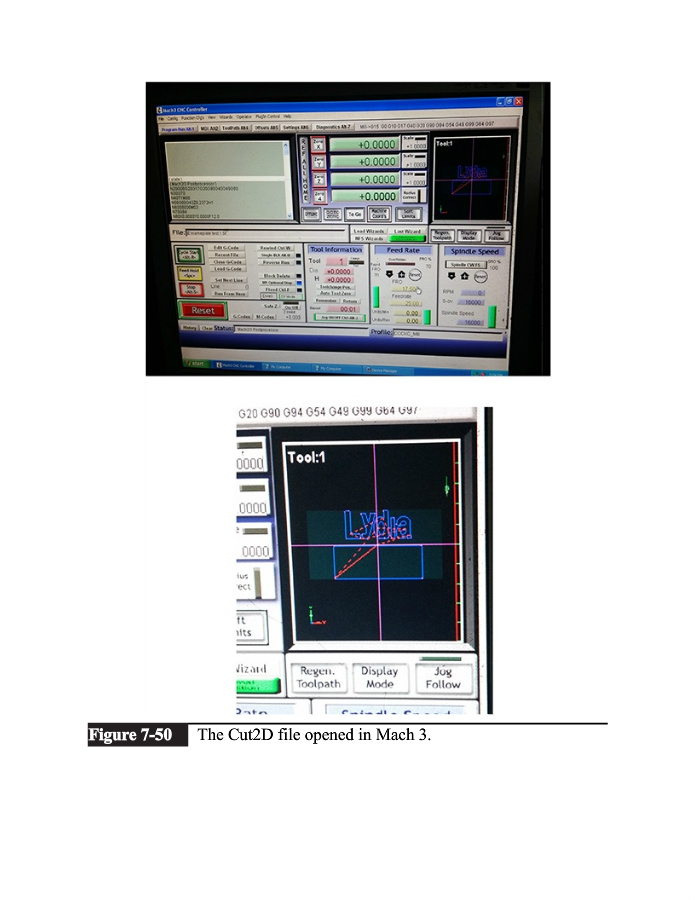Toggle Jog Follow in enlarged view
695x900 pixels.
[x=442, y=677]
